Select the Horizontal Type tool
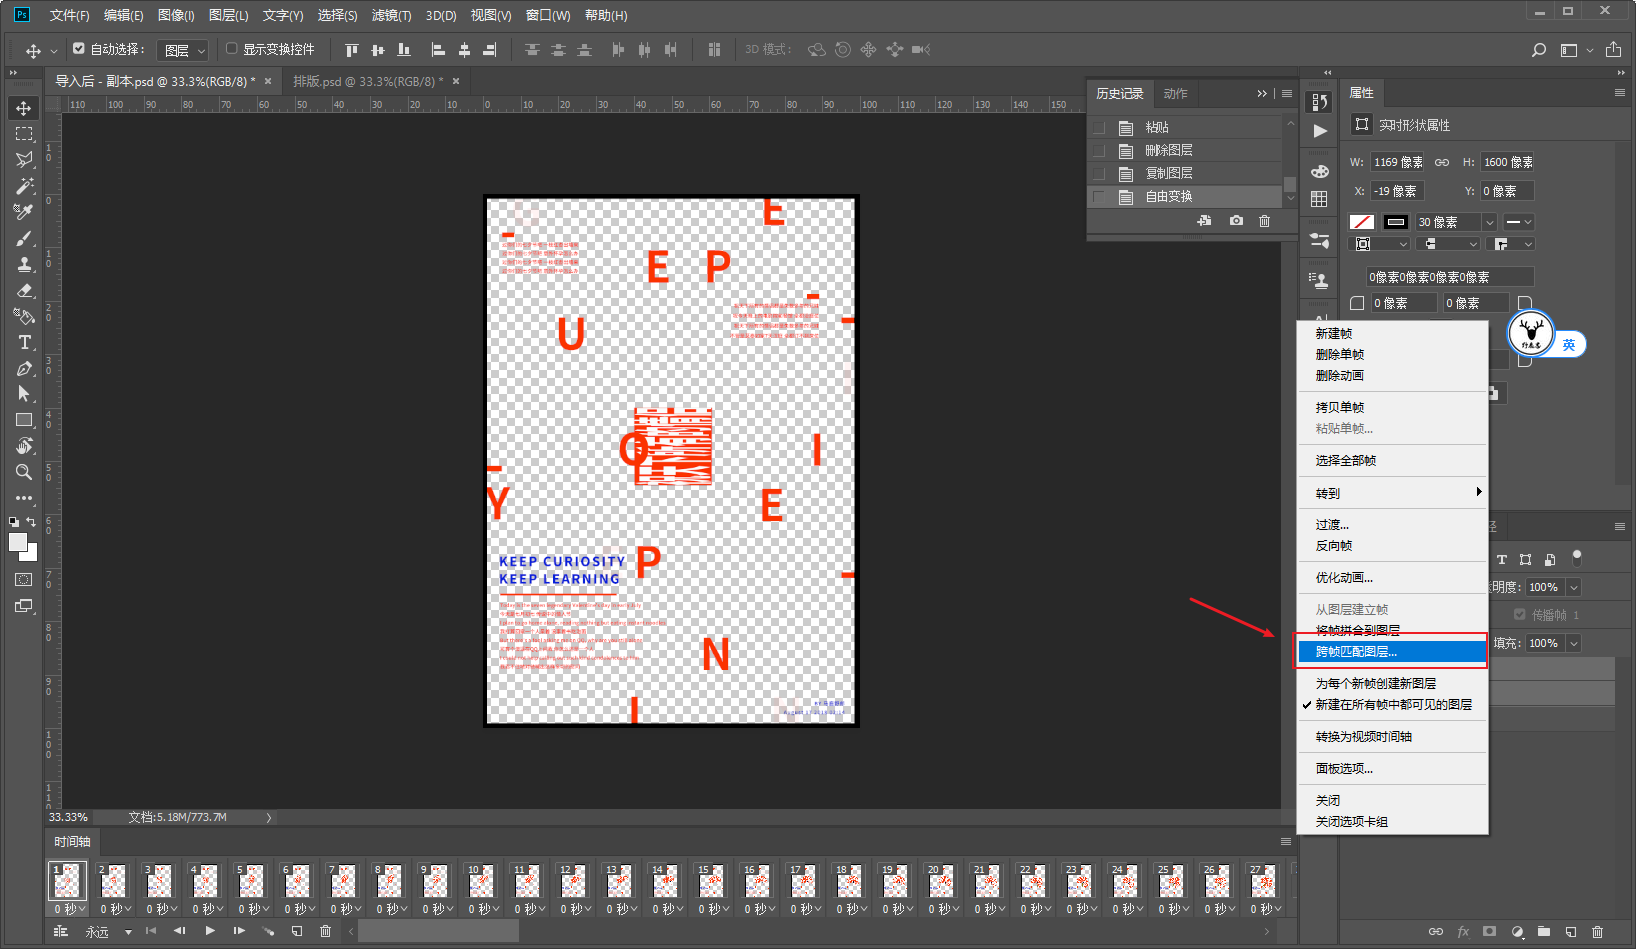The image size is (1636, 949). click(x=24, y=342)
